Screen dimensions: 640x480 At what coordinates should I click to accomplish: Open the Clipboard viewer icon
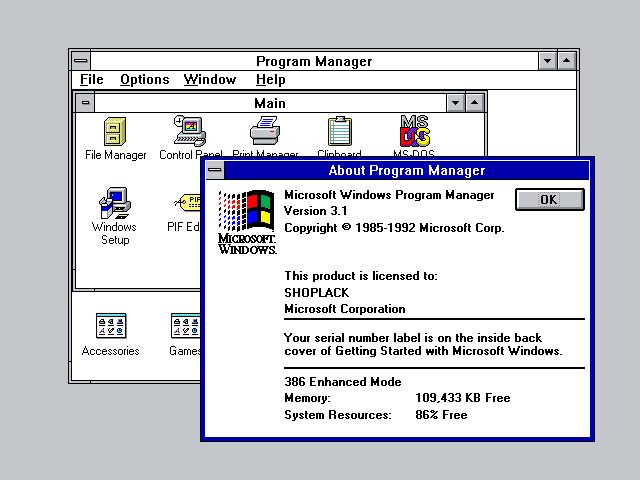[340, 131]
